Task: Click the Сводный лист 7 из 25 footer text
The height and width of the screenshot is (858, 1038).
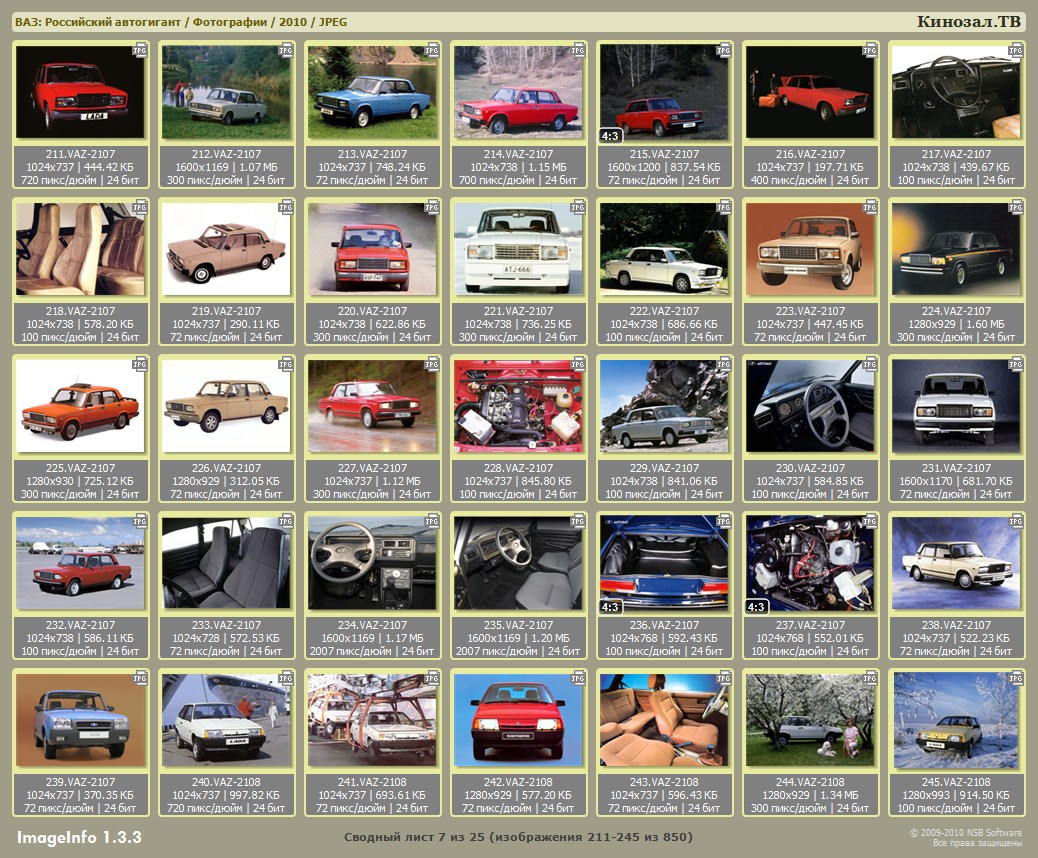Action: coord(518,836)
